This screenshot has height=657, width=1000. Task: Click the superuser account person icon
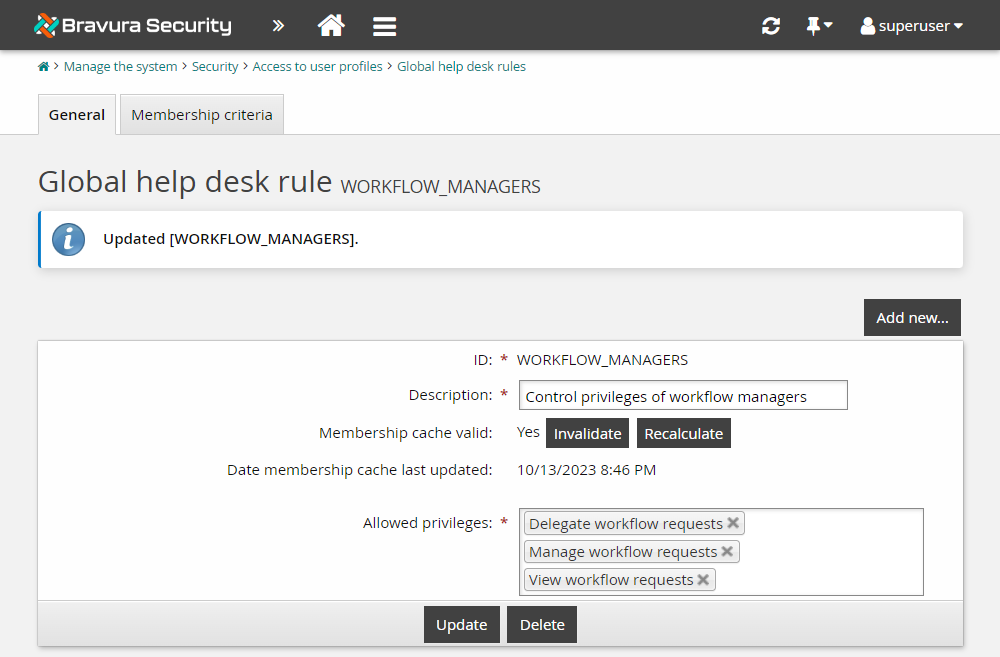[x=866, y=26]
